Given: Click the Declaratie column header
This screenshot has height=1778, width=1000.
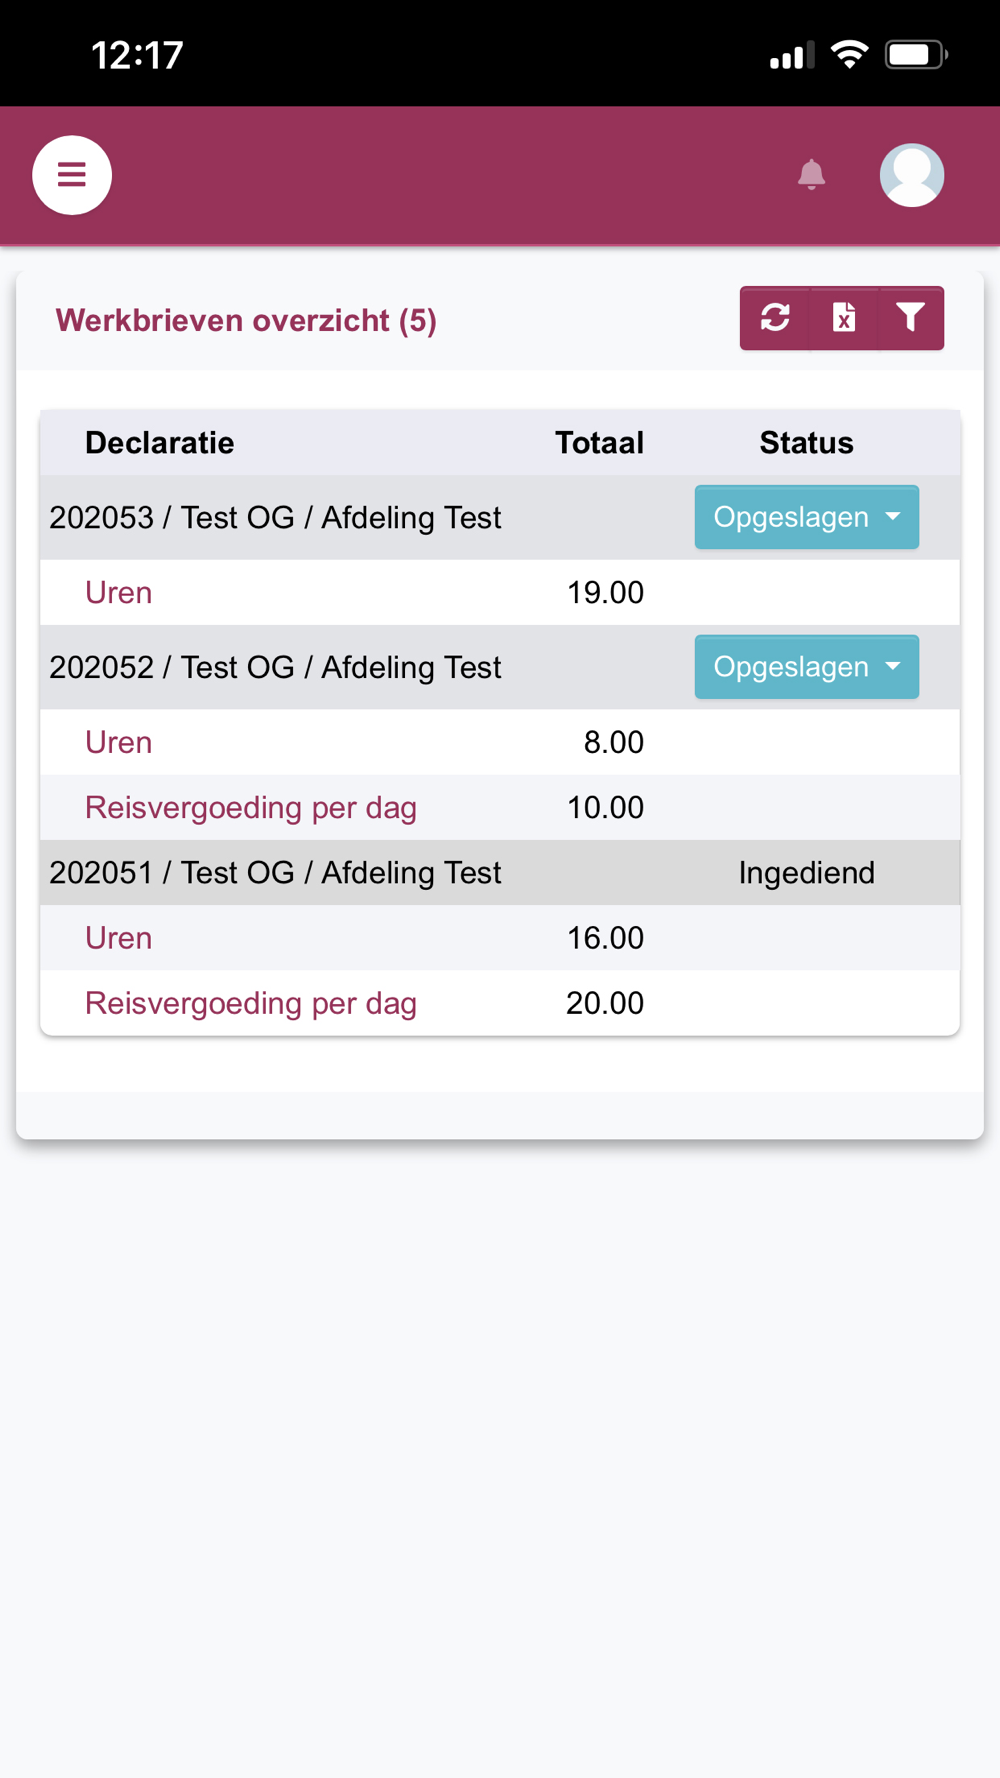Looking at the screenshot, I should tap(159, 443).
